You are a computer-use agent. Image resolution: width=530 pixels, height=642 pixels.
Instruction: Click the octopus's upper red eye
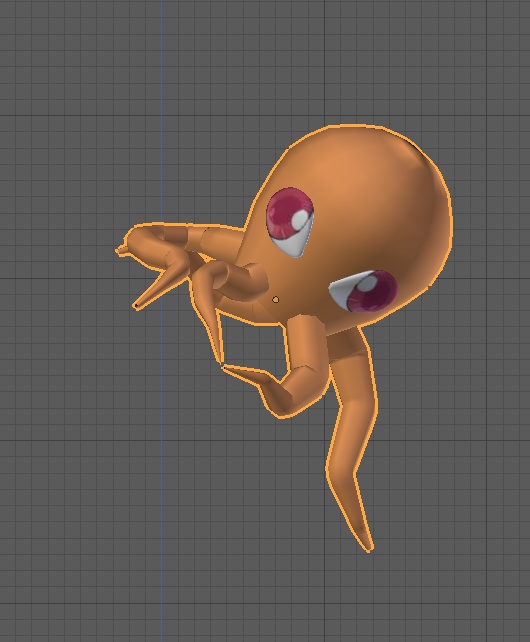pos(290,222)
